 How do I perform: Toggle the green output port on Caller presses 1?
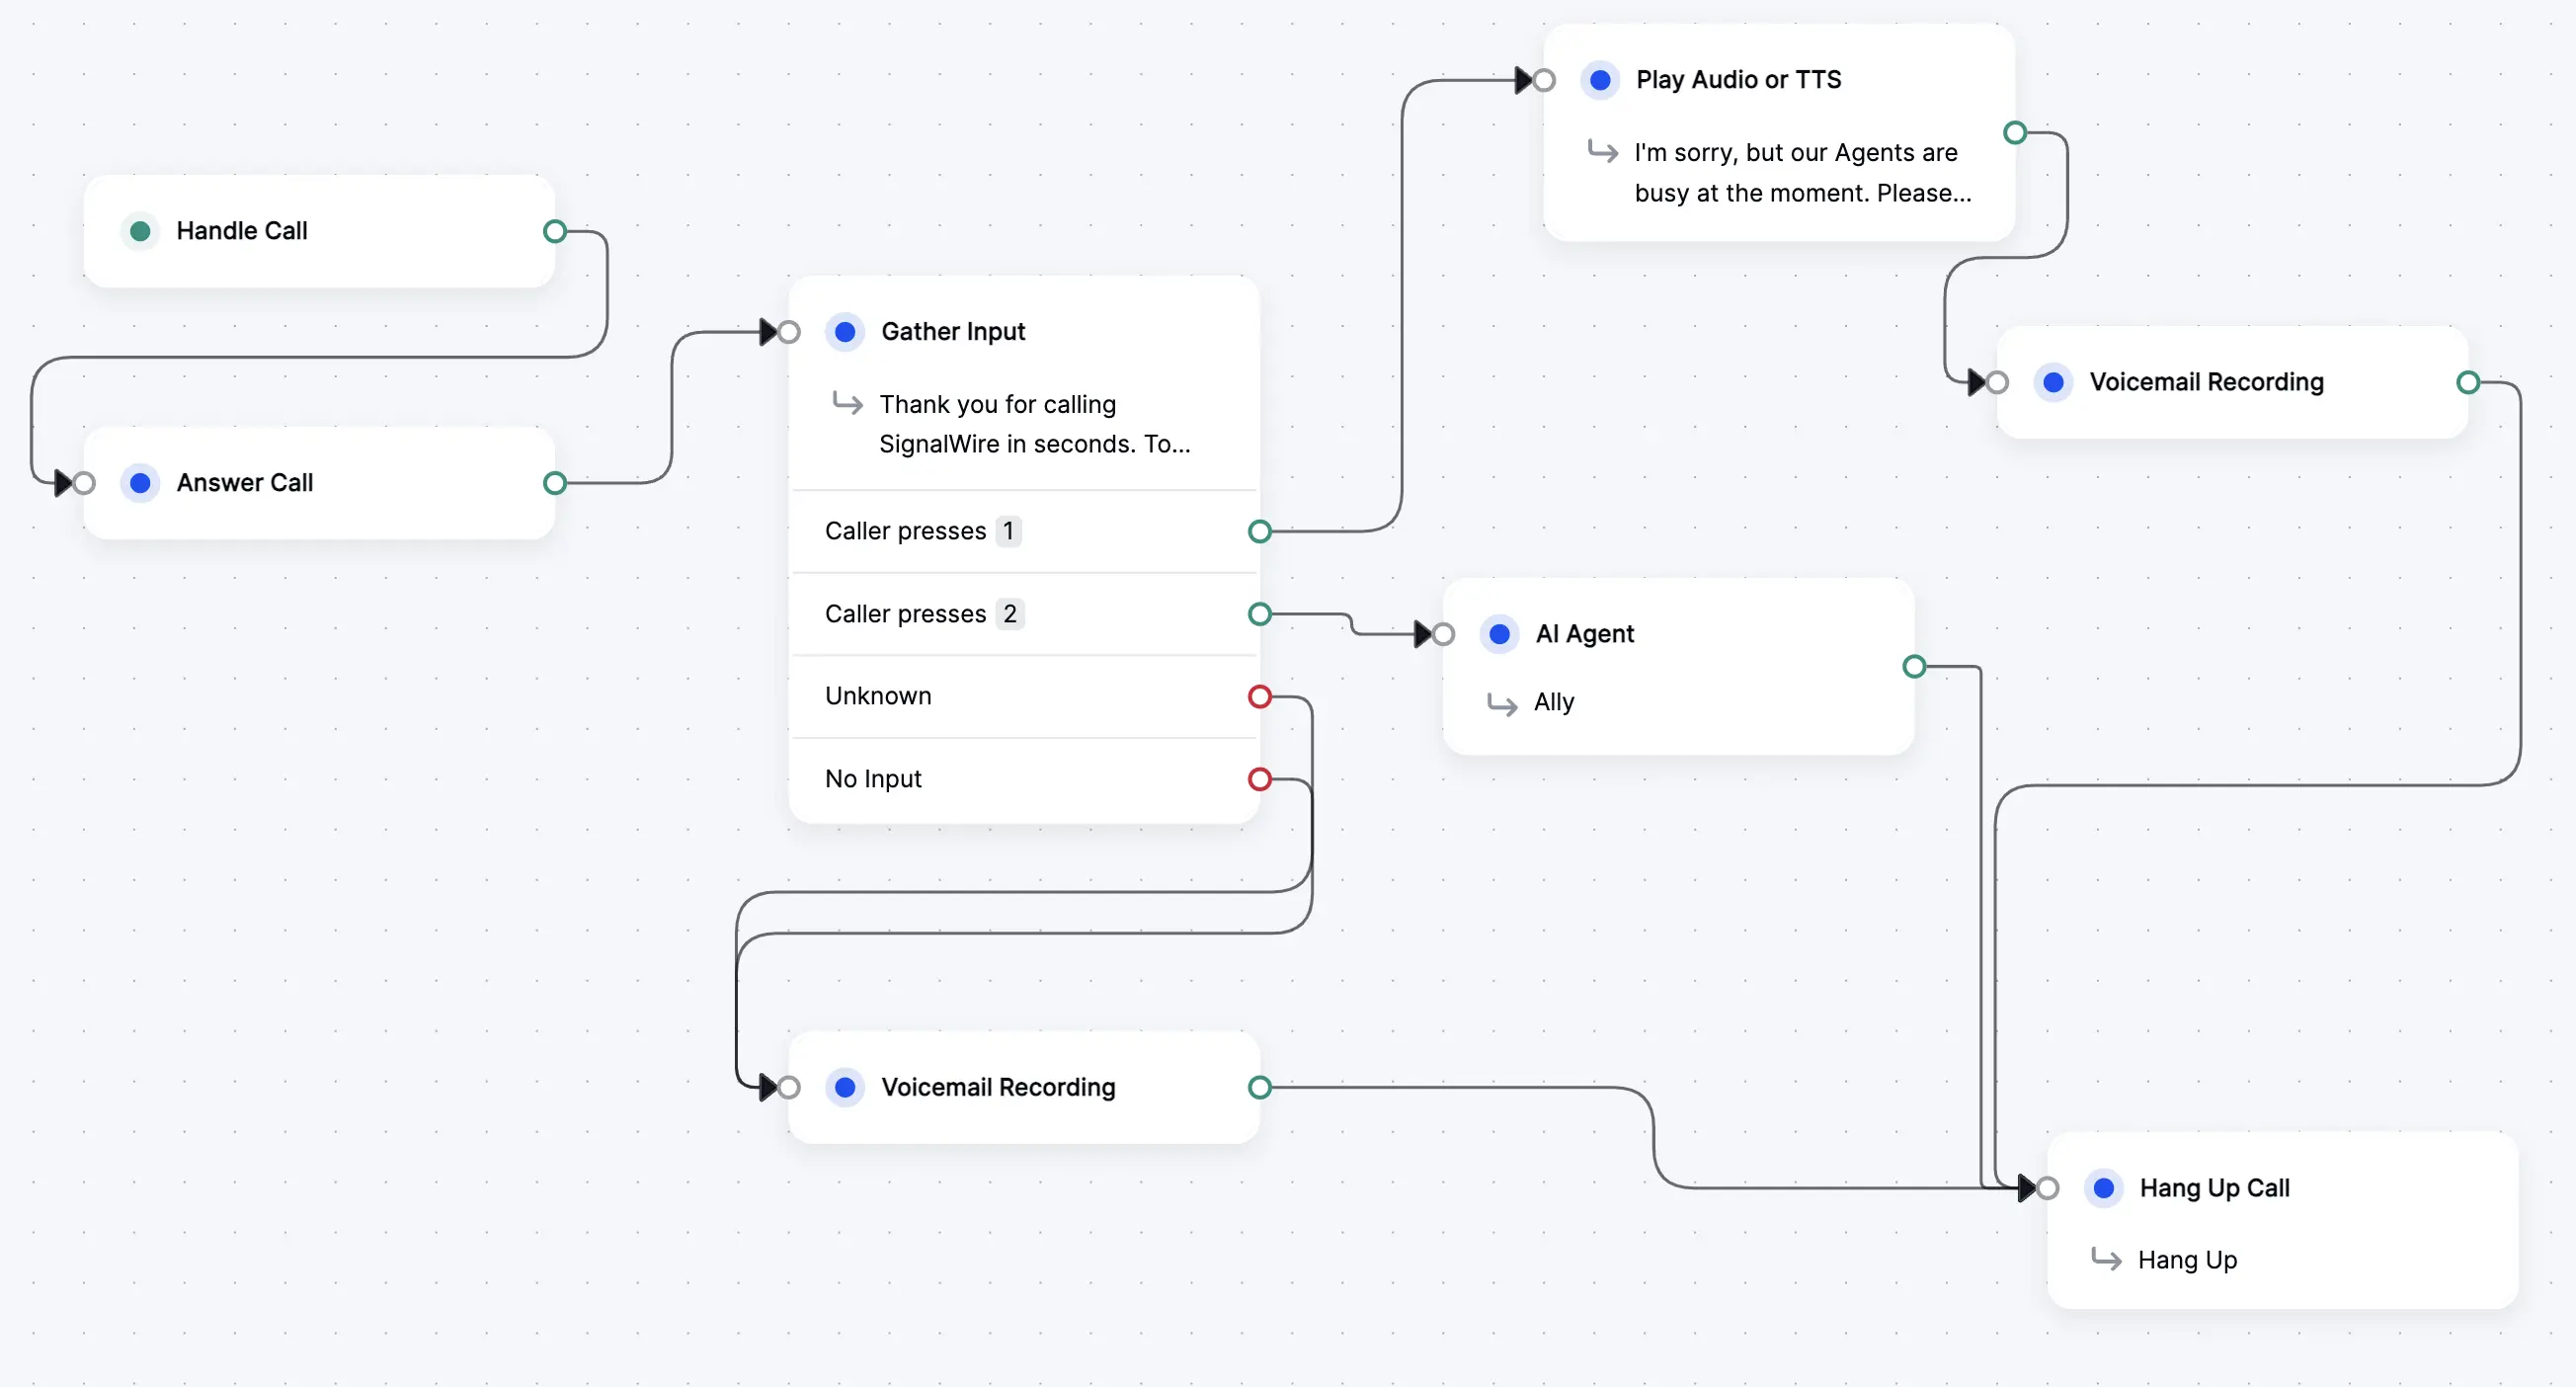[x=1259, y=531]
